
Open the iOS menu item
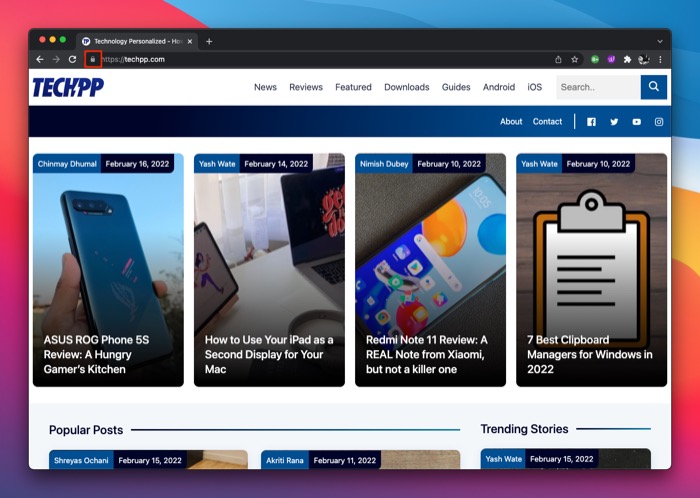[x=534, y=87]
